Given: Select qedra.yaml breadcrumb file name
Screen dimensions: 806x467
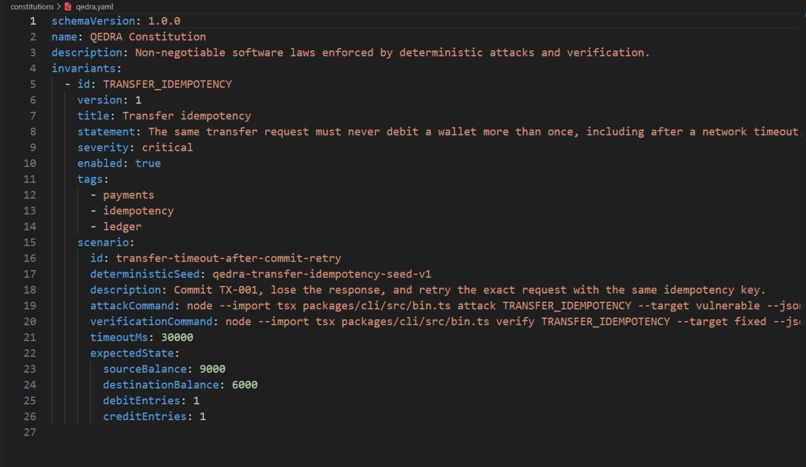Looking at the screenshot, I should click(94, 7).
